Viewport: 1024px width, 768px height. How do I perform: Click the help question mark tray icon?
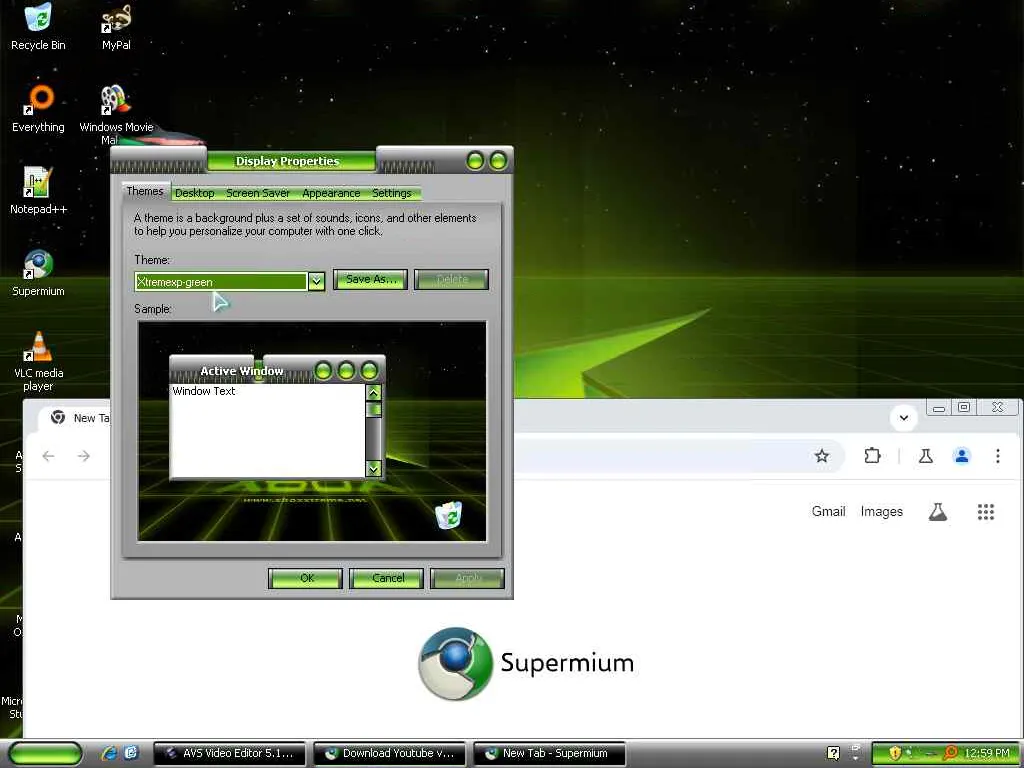[x=833, y=753]
